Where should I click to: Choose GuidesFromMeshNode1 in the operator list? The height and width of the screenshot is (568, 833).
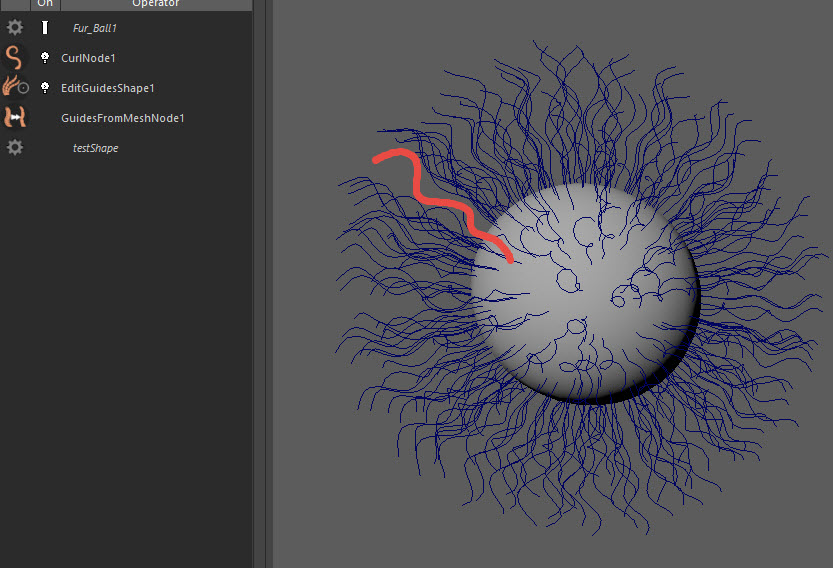point(122,119)
